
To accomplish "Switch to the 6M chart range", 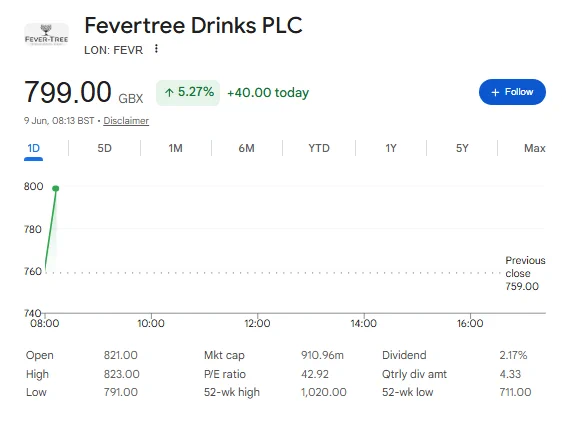I will pos(247,148).
